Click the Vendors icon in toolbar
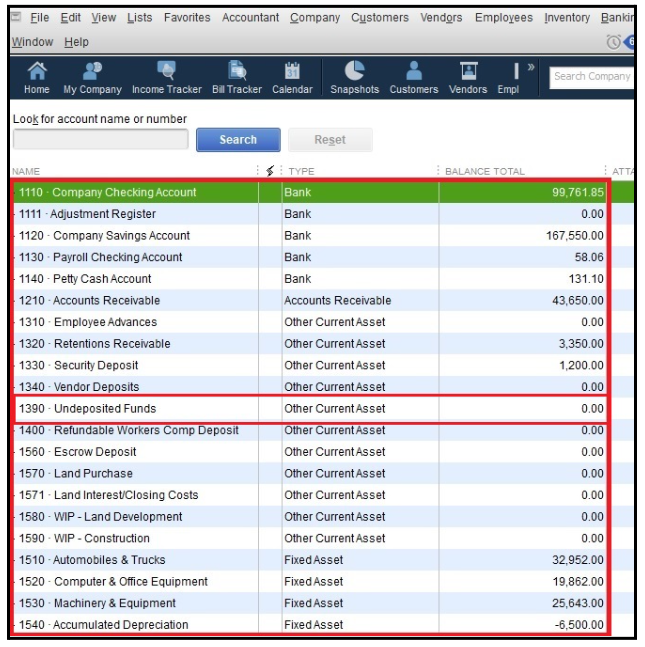 (x=468, y=77)
